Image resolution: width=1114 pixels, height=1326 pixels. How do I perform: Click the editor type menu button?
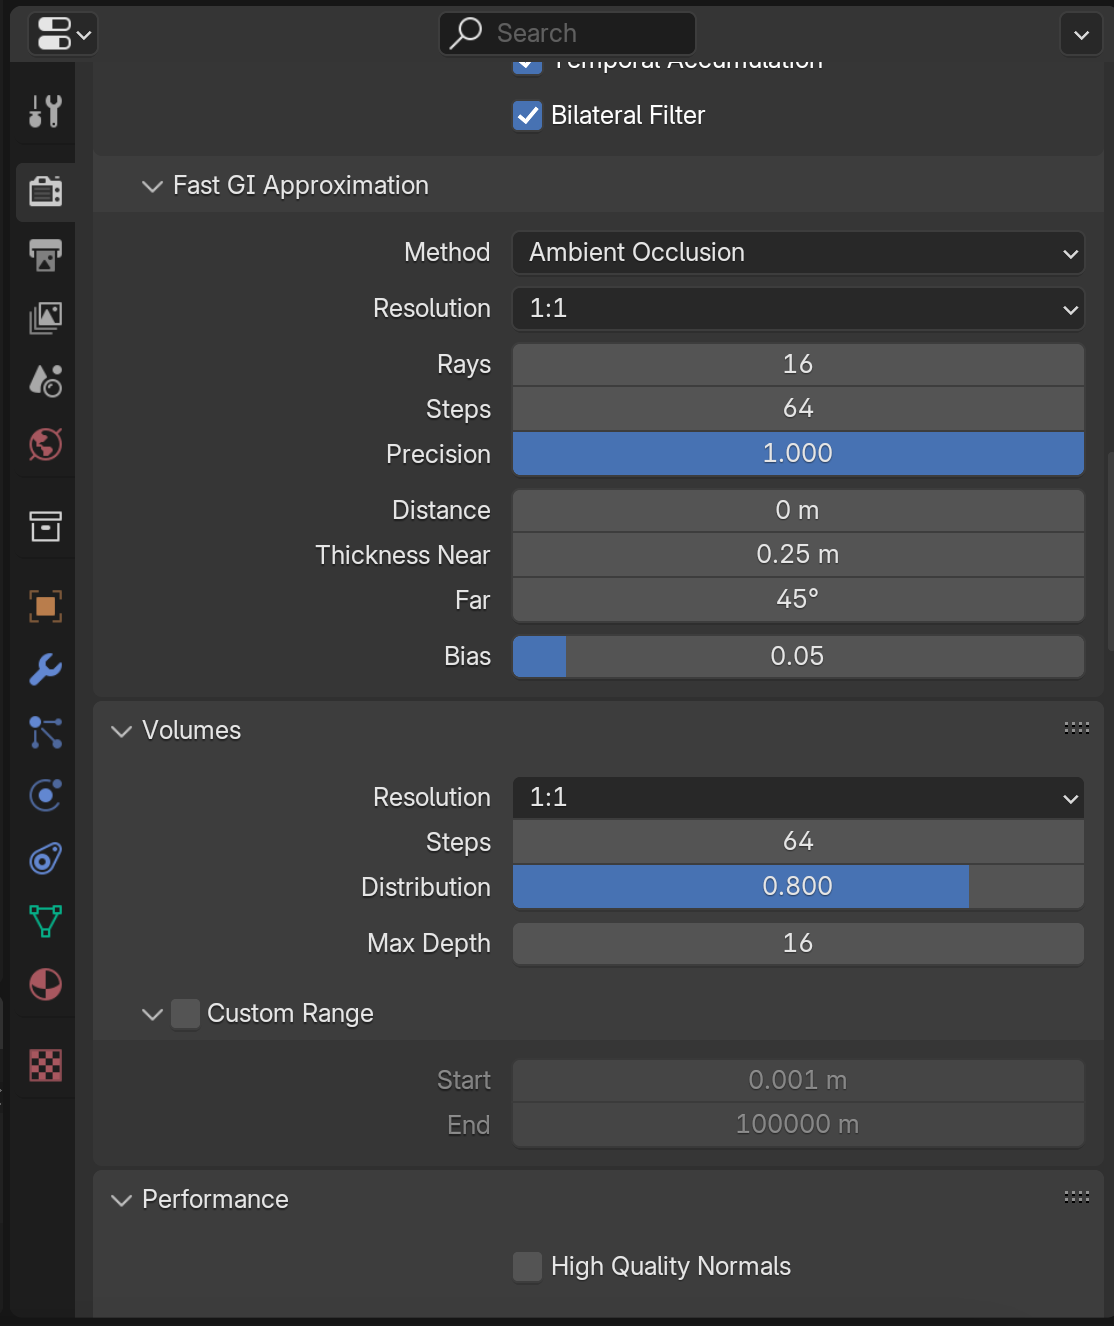pyautogui.click(x=65, y=34)
